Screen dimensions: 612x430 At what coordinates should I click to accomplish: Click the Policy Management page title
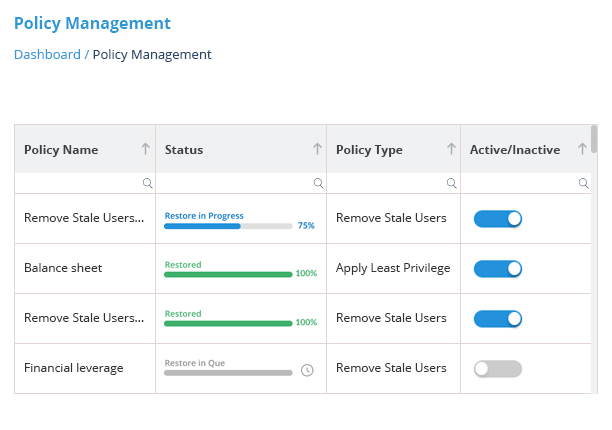click(92, 23)
